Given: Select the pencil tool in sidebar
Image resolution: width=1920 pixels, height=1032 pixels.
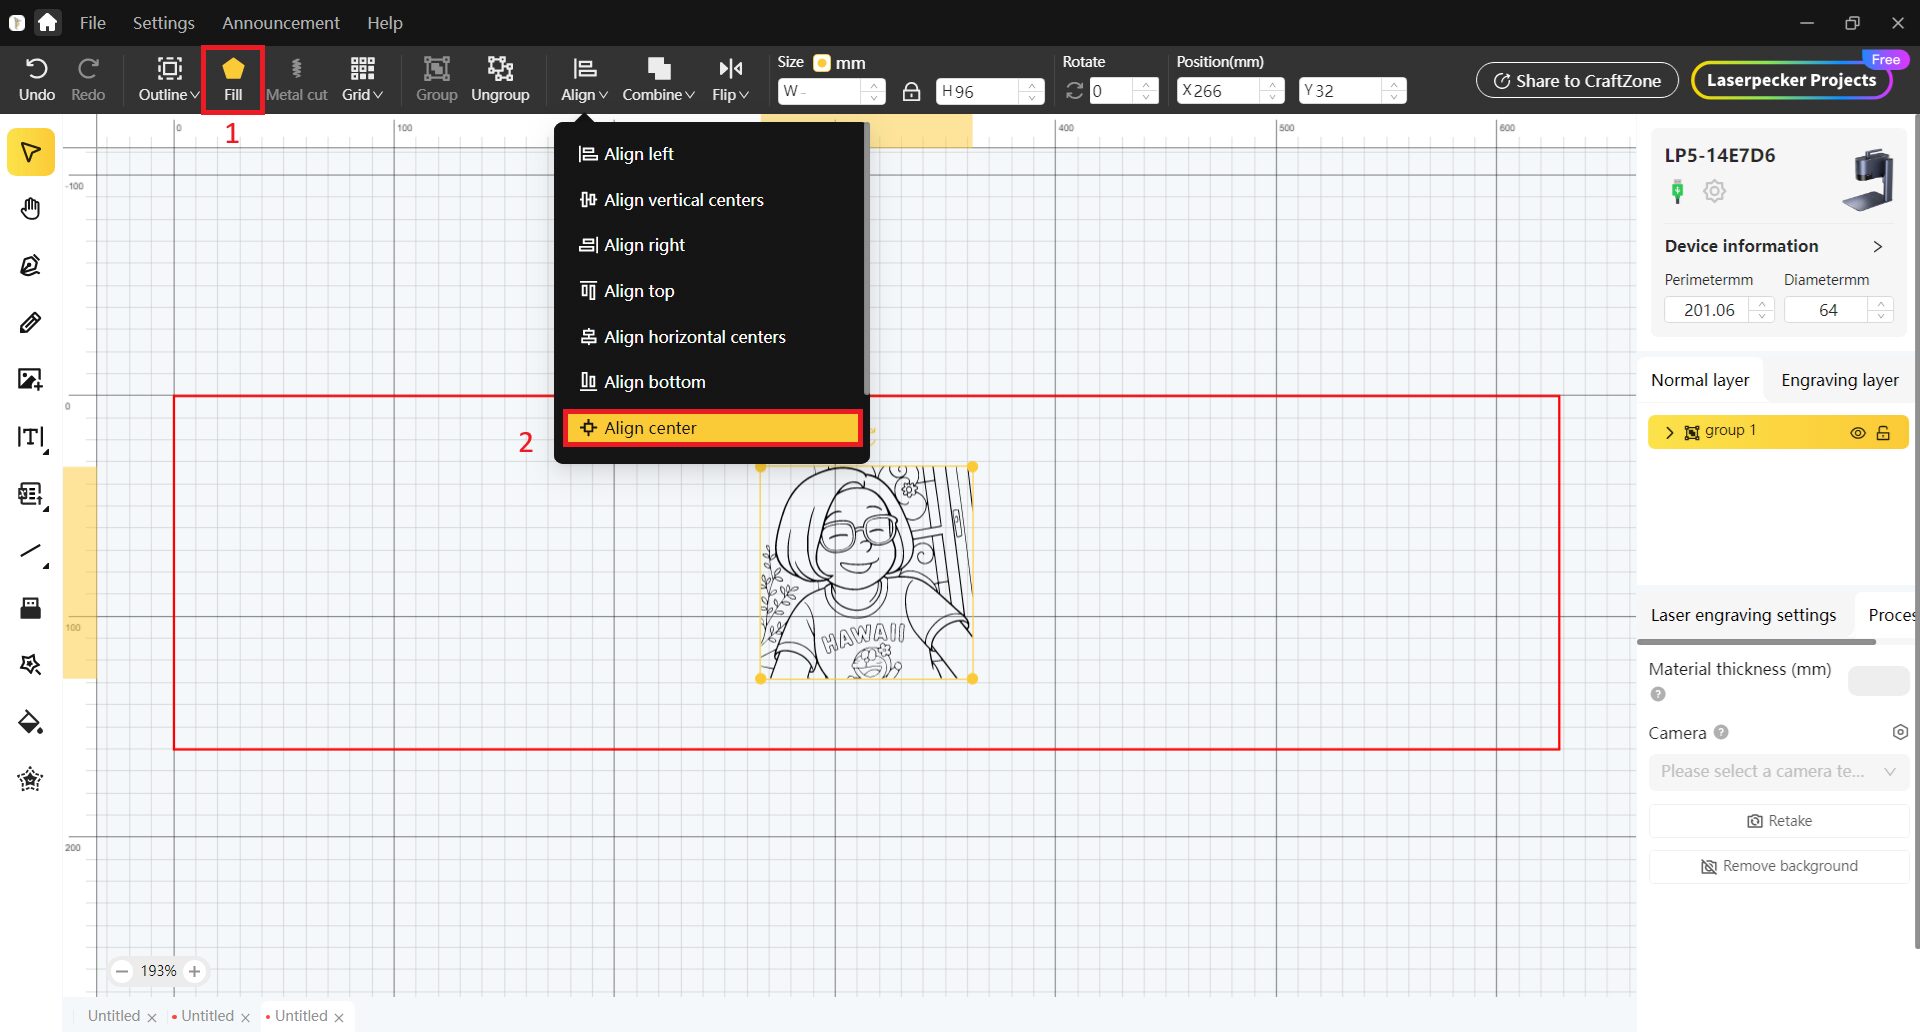Looking at the screenshot, I should pyautogui.click(x=31, y=322).
